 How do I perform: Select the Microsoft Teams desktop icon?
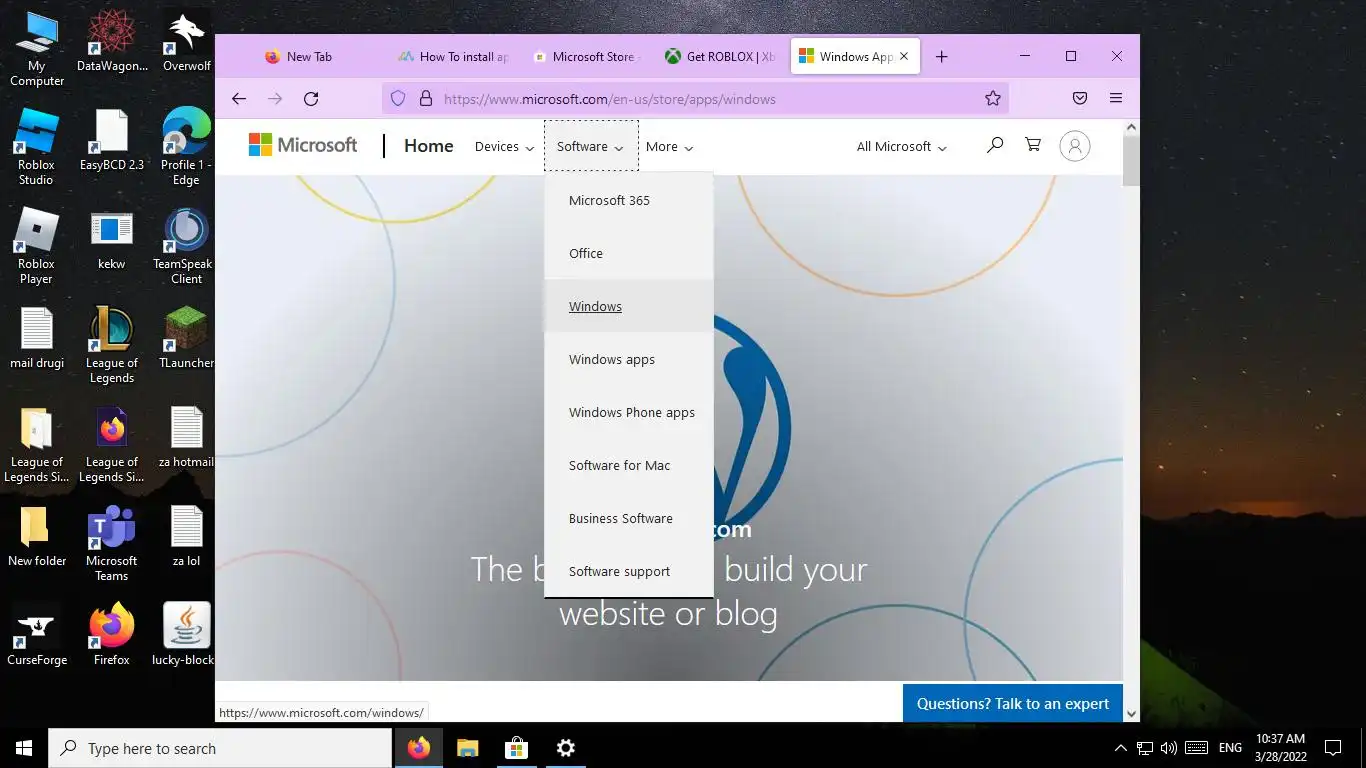click(x=111, y=543)
